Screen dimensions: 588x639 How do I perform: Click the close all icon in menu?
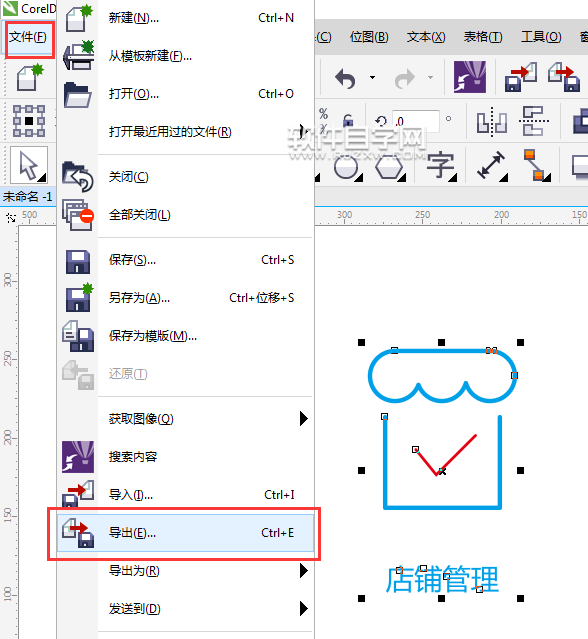tap(78, 215)
